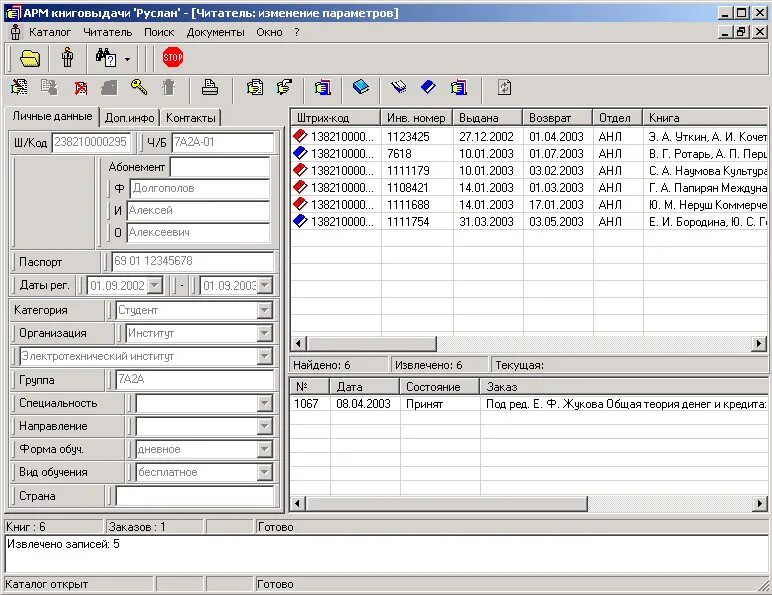This screenshot has width=772, height=595.
Task: Sort by the Инв. номер column header
Action: click(416, 118)
